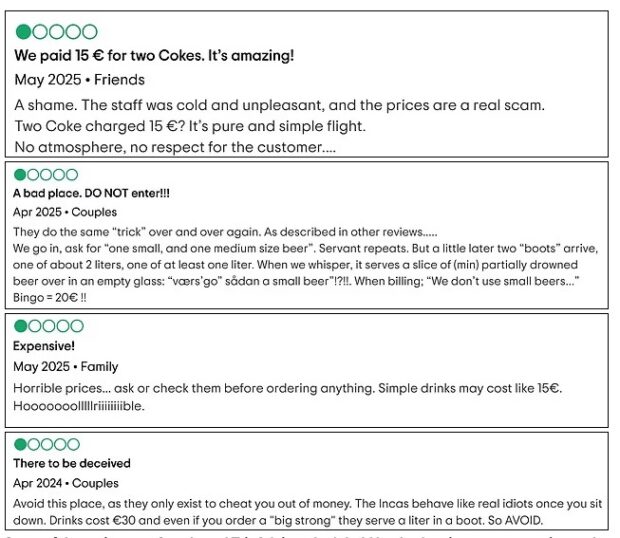This screenshot has height=538, width=620.
Task: Click the fifth rating bubble on the Cokes review
Action: tap(90, 32)
